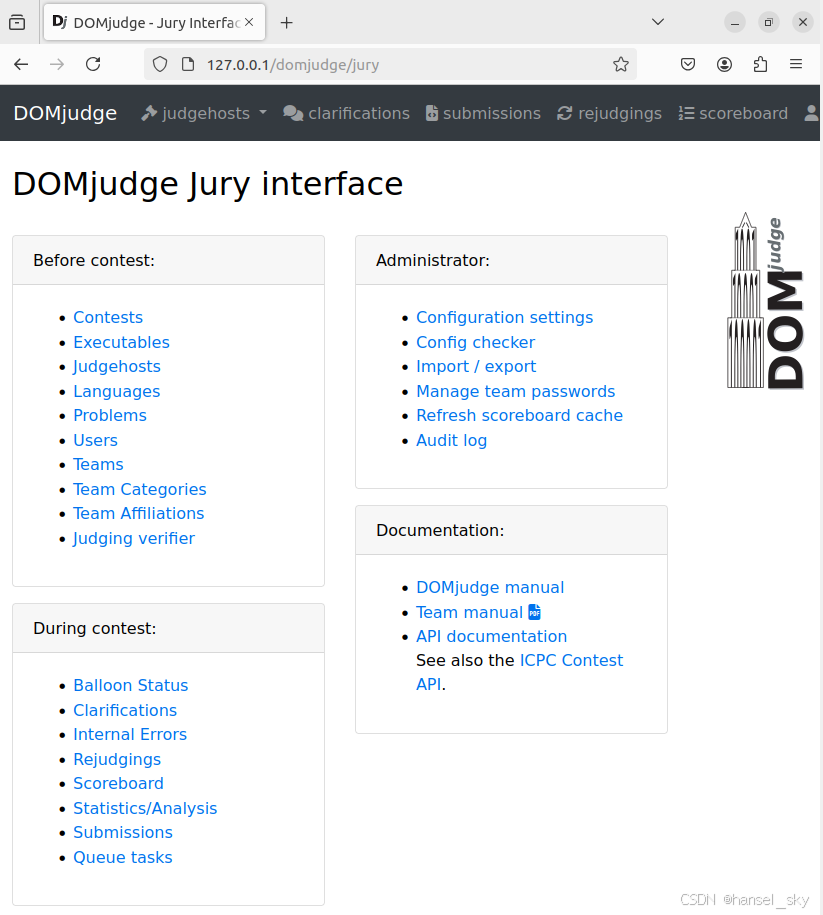Click the browser forward arrow

57,64
